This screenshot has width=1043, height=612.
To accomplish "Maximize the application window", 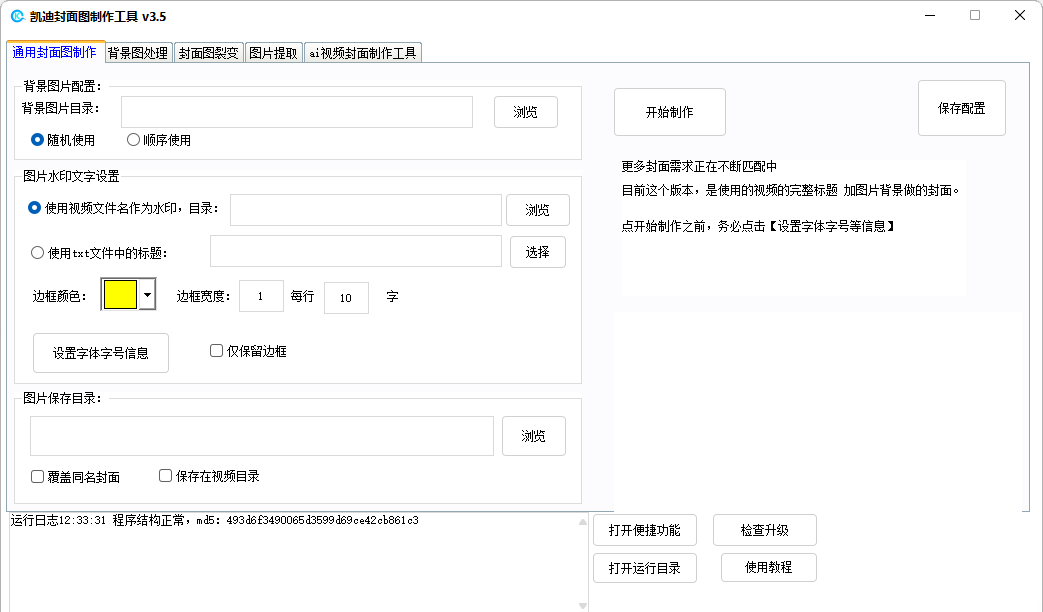I will tap(975, 15).
